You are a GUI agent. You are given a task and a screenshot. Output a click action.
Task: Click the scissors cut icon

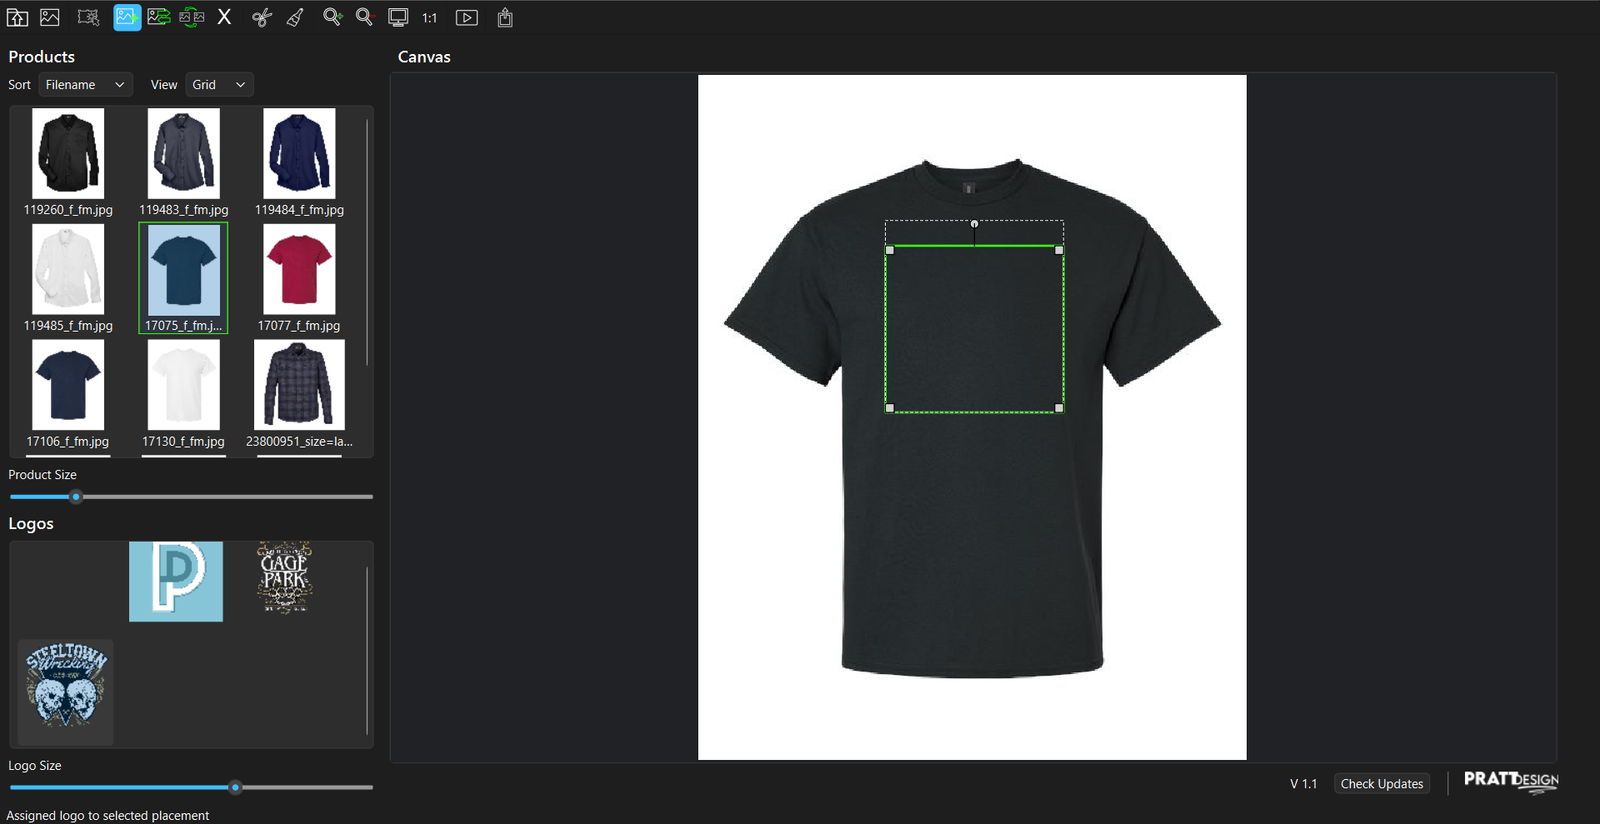point(262,17)
